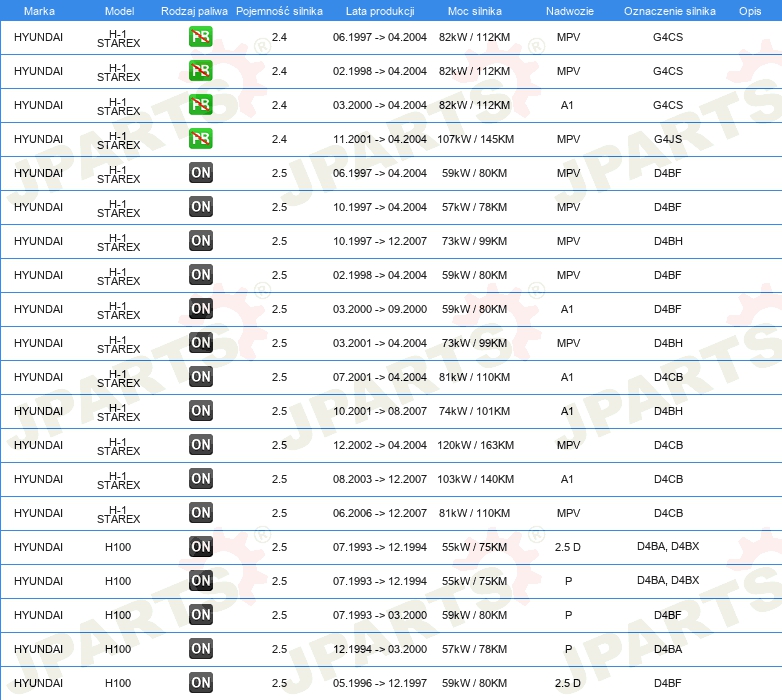This screenshot has height=700, width=782.
Task: Select the HYUNDAI cell in the 120kW / 163KM row
Action: click(x=38, y=445)
